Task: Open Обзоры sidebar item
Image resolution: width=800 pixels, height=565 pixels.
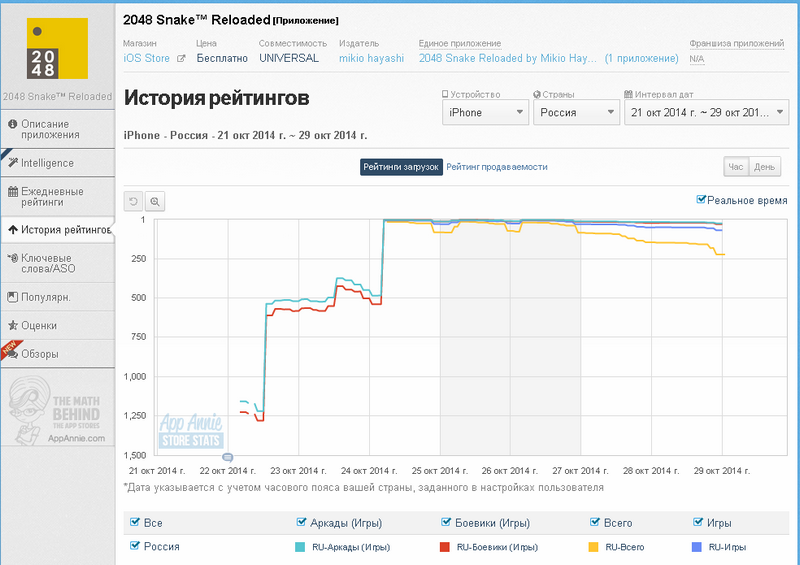Action: [57, 354]
